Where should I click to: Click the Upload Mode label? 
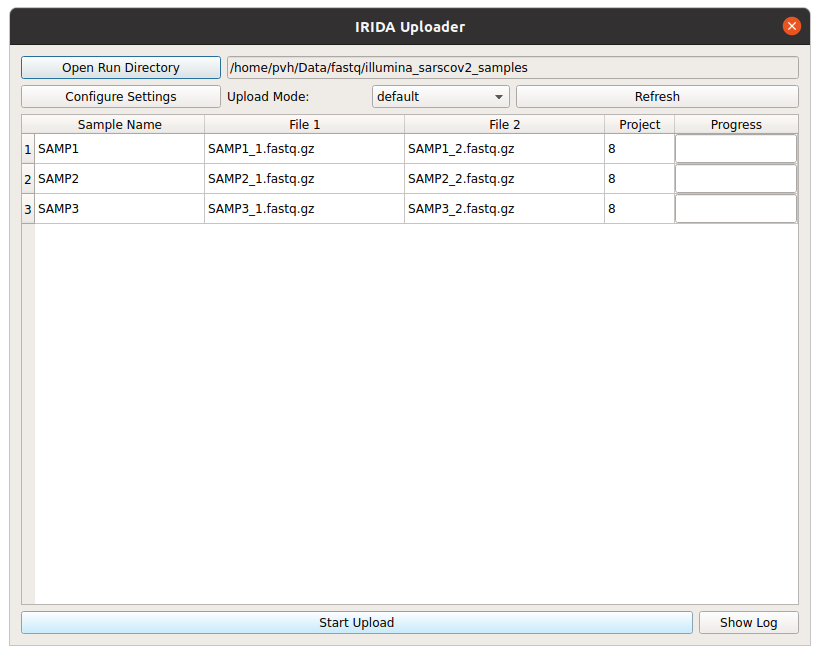[268, 97]
